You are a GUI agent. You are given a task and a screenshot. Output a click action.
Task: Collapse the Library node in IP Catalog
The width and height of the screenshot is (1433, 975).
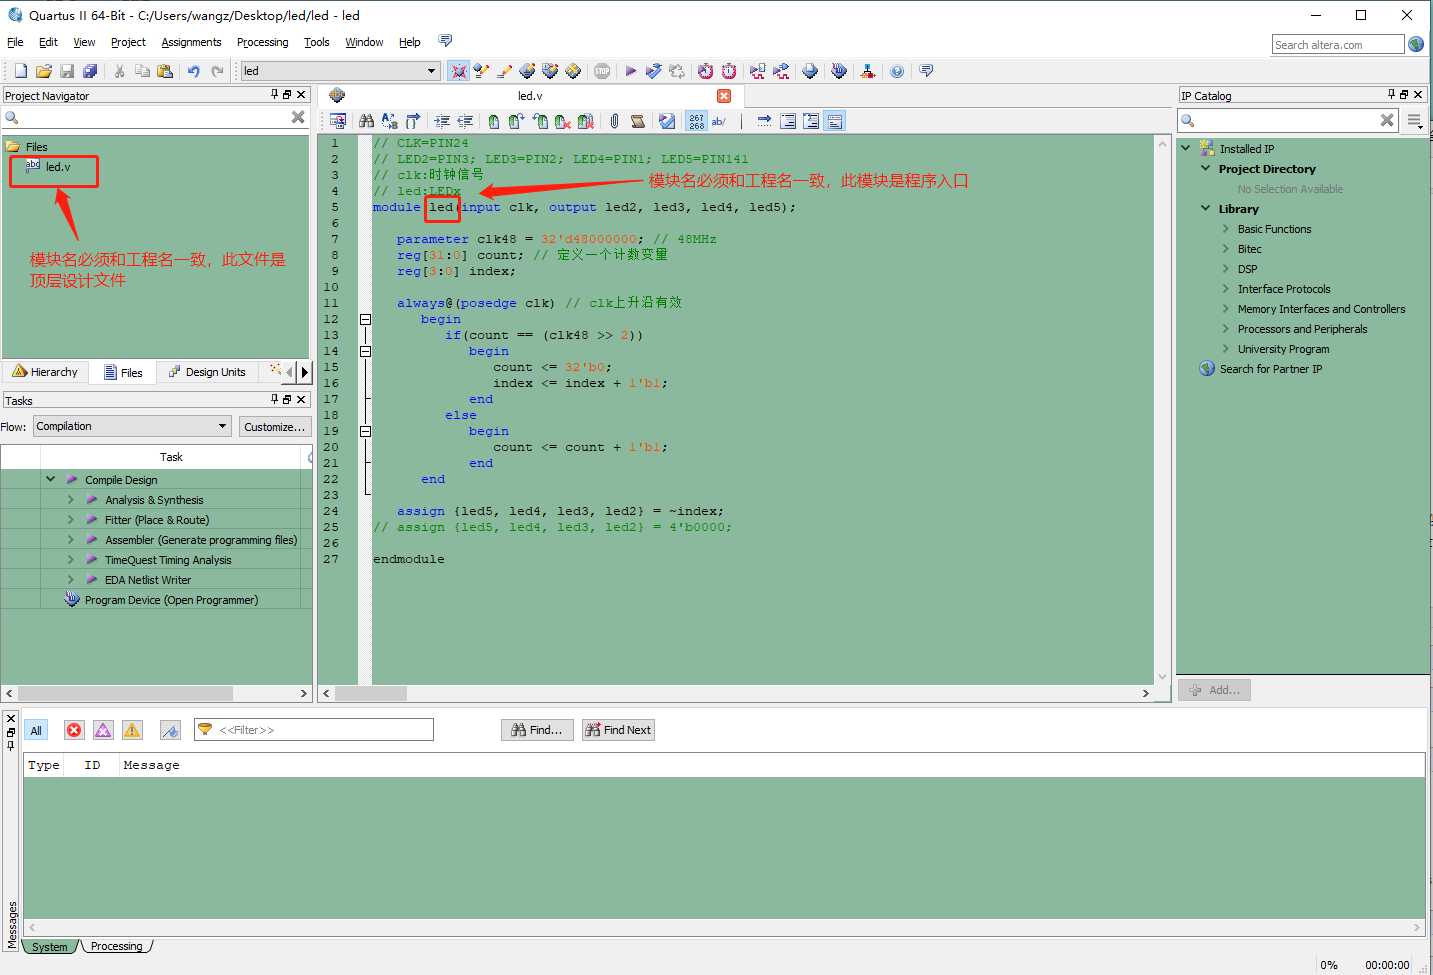1206,208
